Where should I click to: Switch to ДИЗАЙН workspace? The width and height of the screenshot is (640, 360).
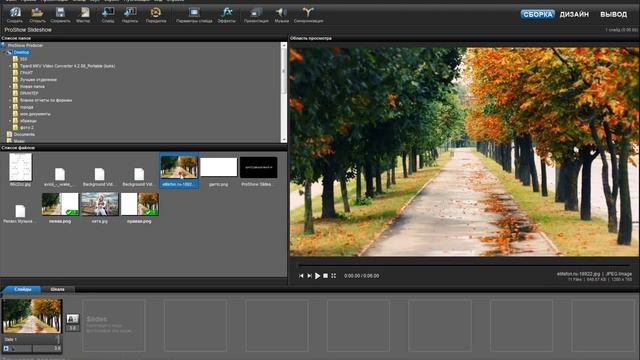point(574,14)
